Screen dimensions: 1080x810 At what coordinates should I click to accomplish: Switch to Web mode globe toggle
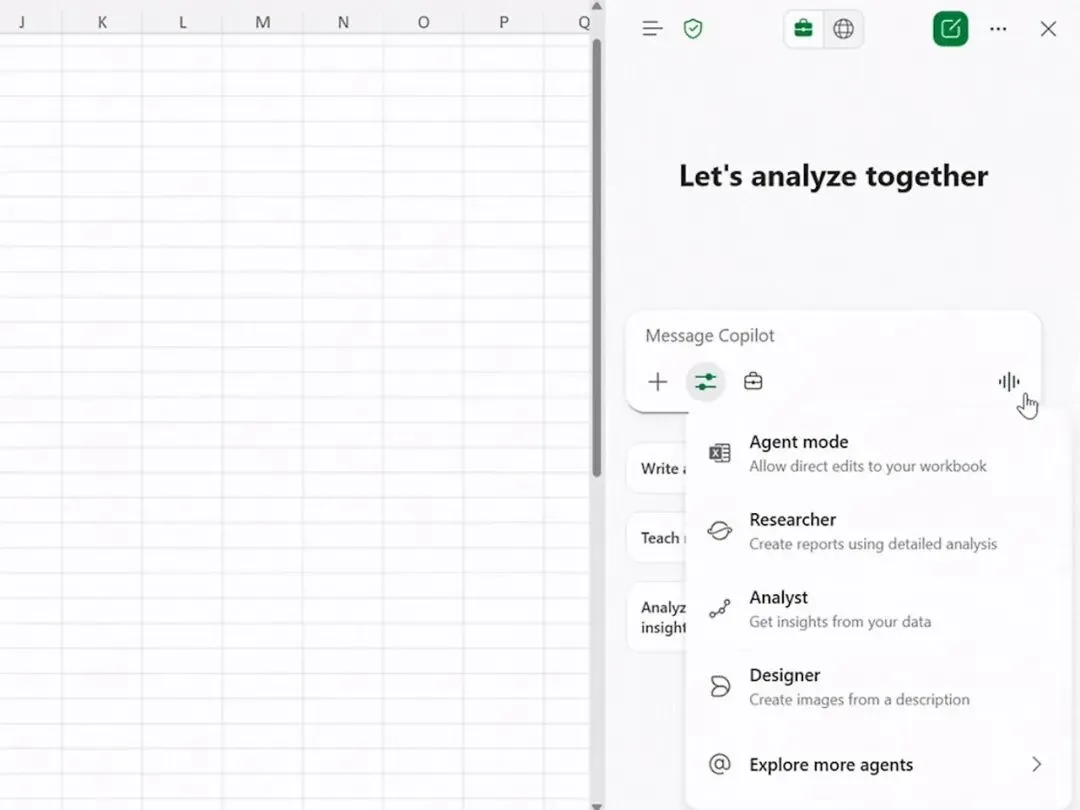[843, 29]
